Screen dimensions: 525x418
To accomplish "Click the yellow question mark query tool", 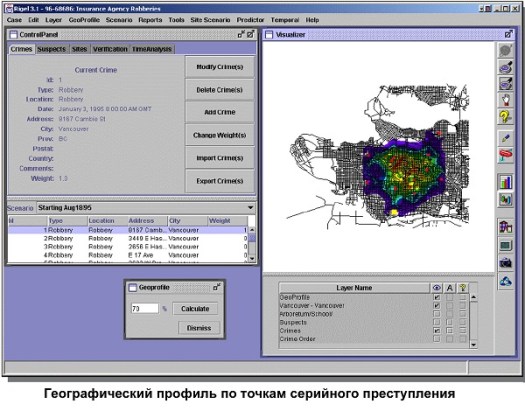I will [506, 116].
